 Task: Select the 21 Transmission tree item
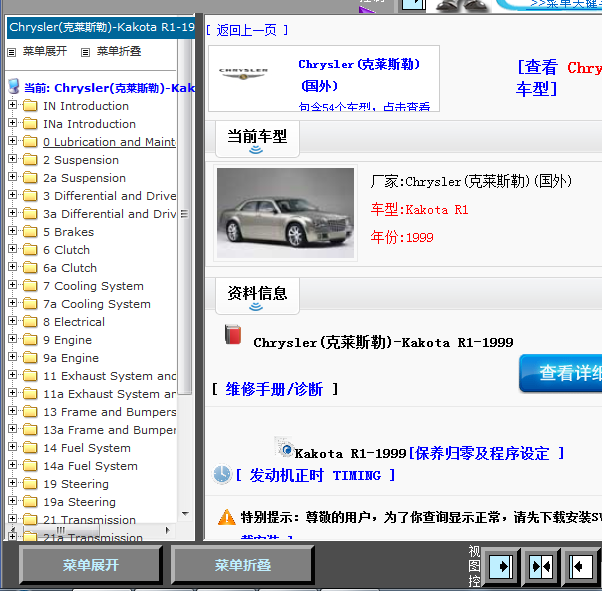(x=89, y=520)
